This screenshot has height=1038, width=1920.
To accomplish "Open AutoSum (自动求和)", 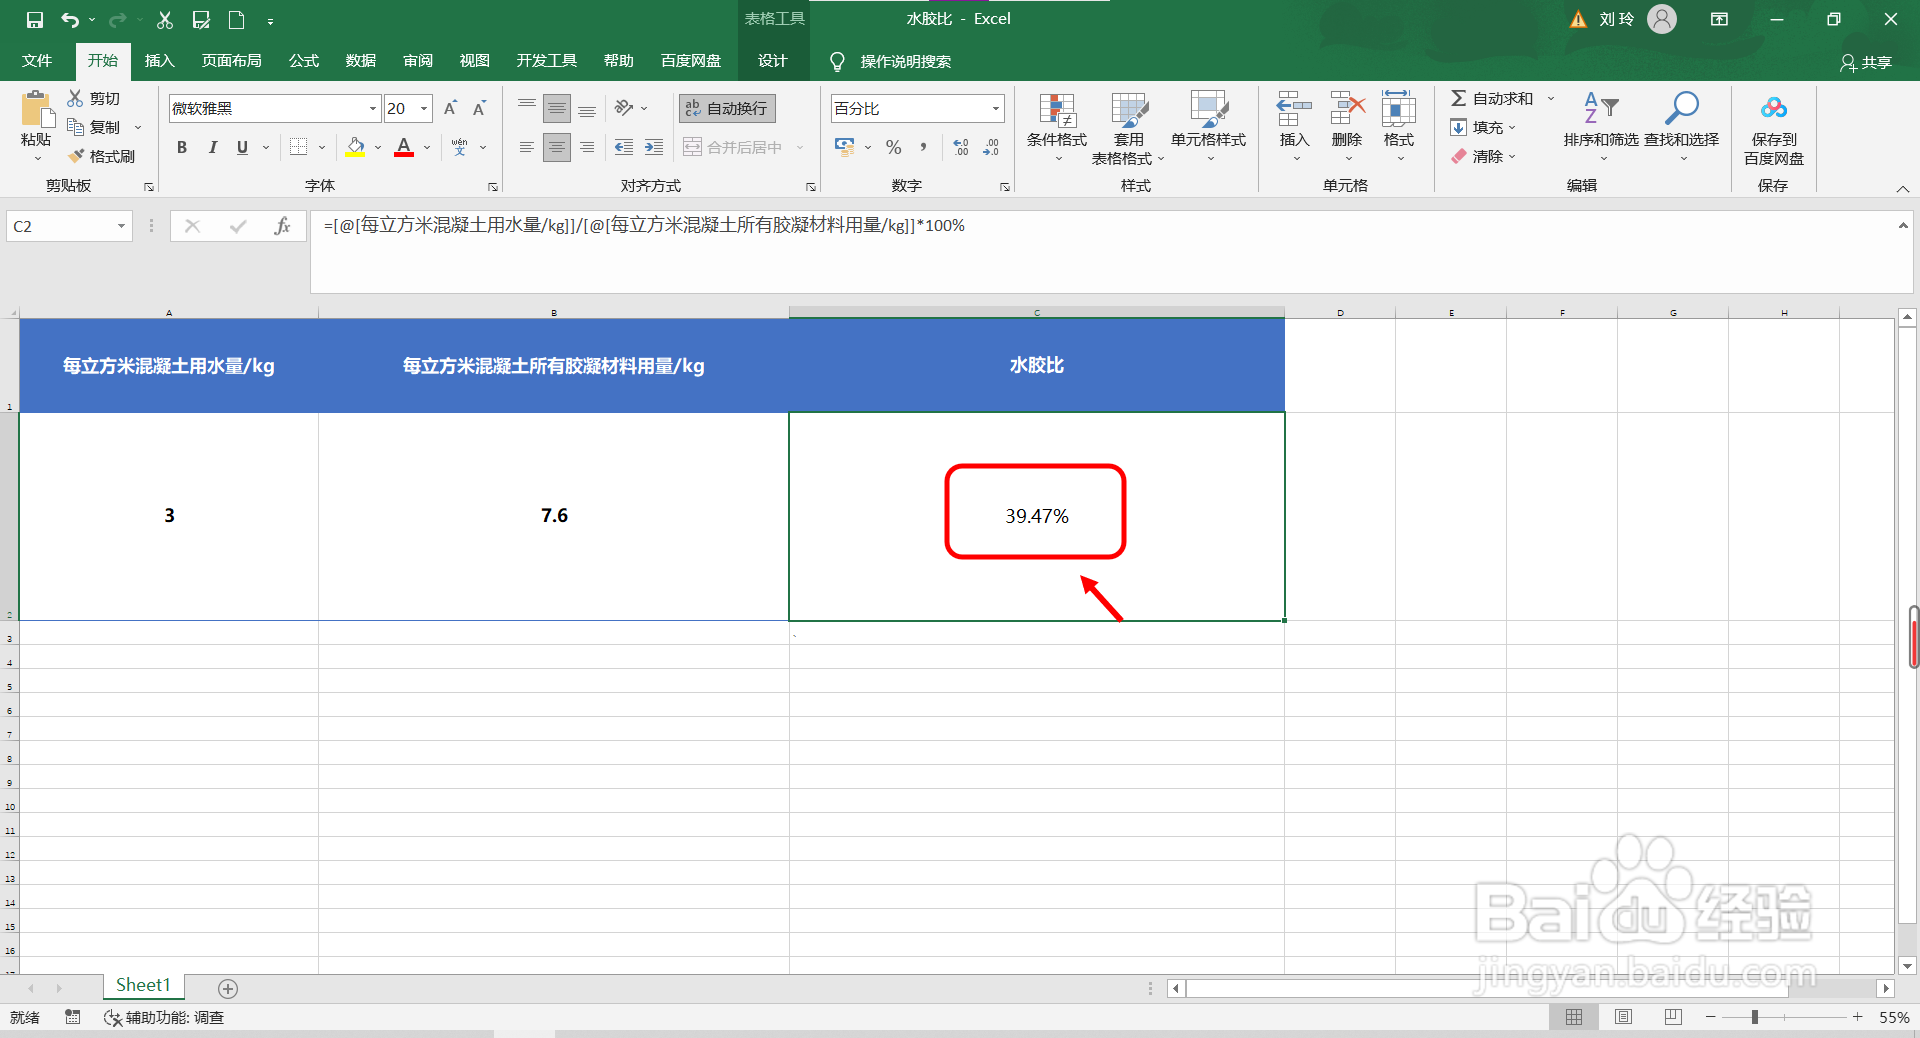I will (x=1494, y=98).
